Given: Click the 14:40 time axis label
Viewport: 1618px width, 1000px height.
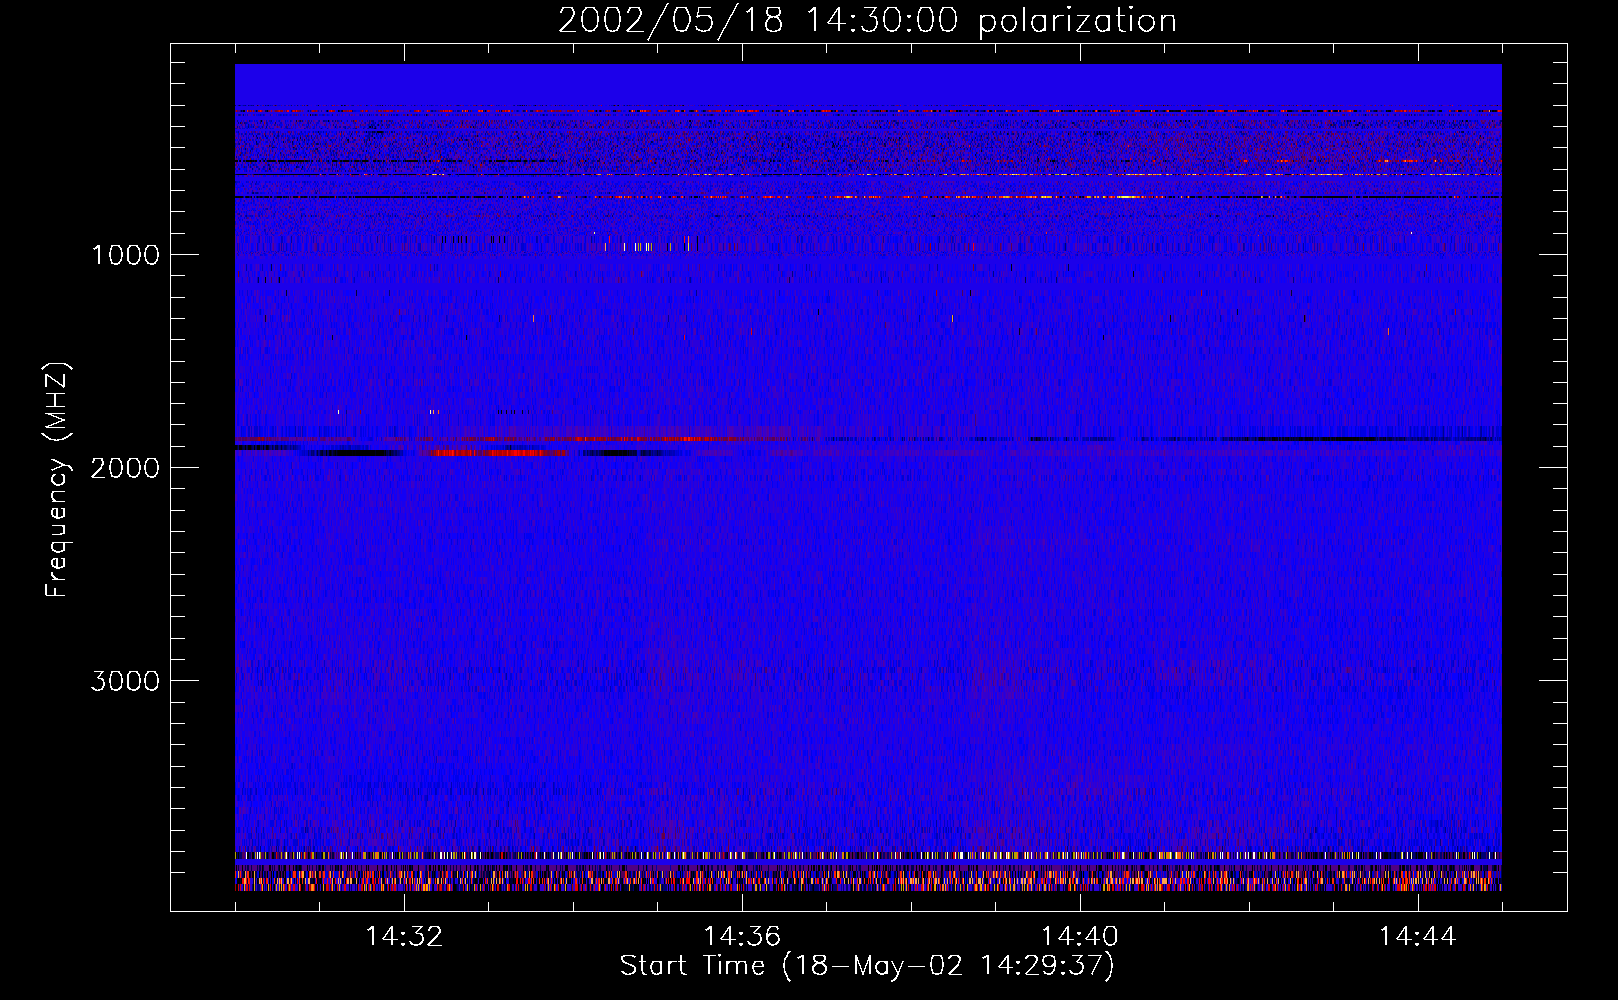Looking at the screenshot, I should point(1080,937).
